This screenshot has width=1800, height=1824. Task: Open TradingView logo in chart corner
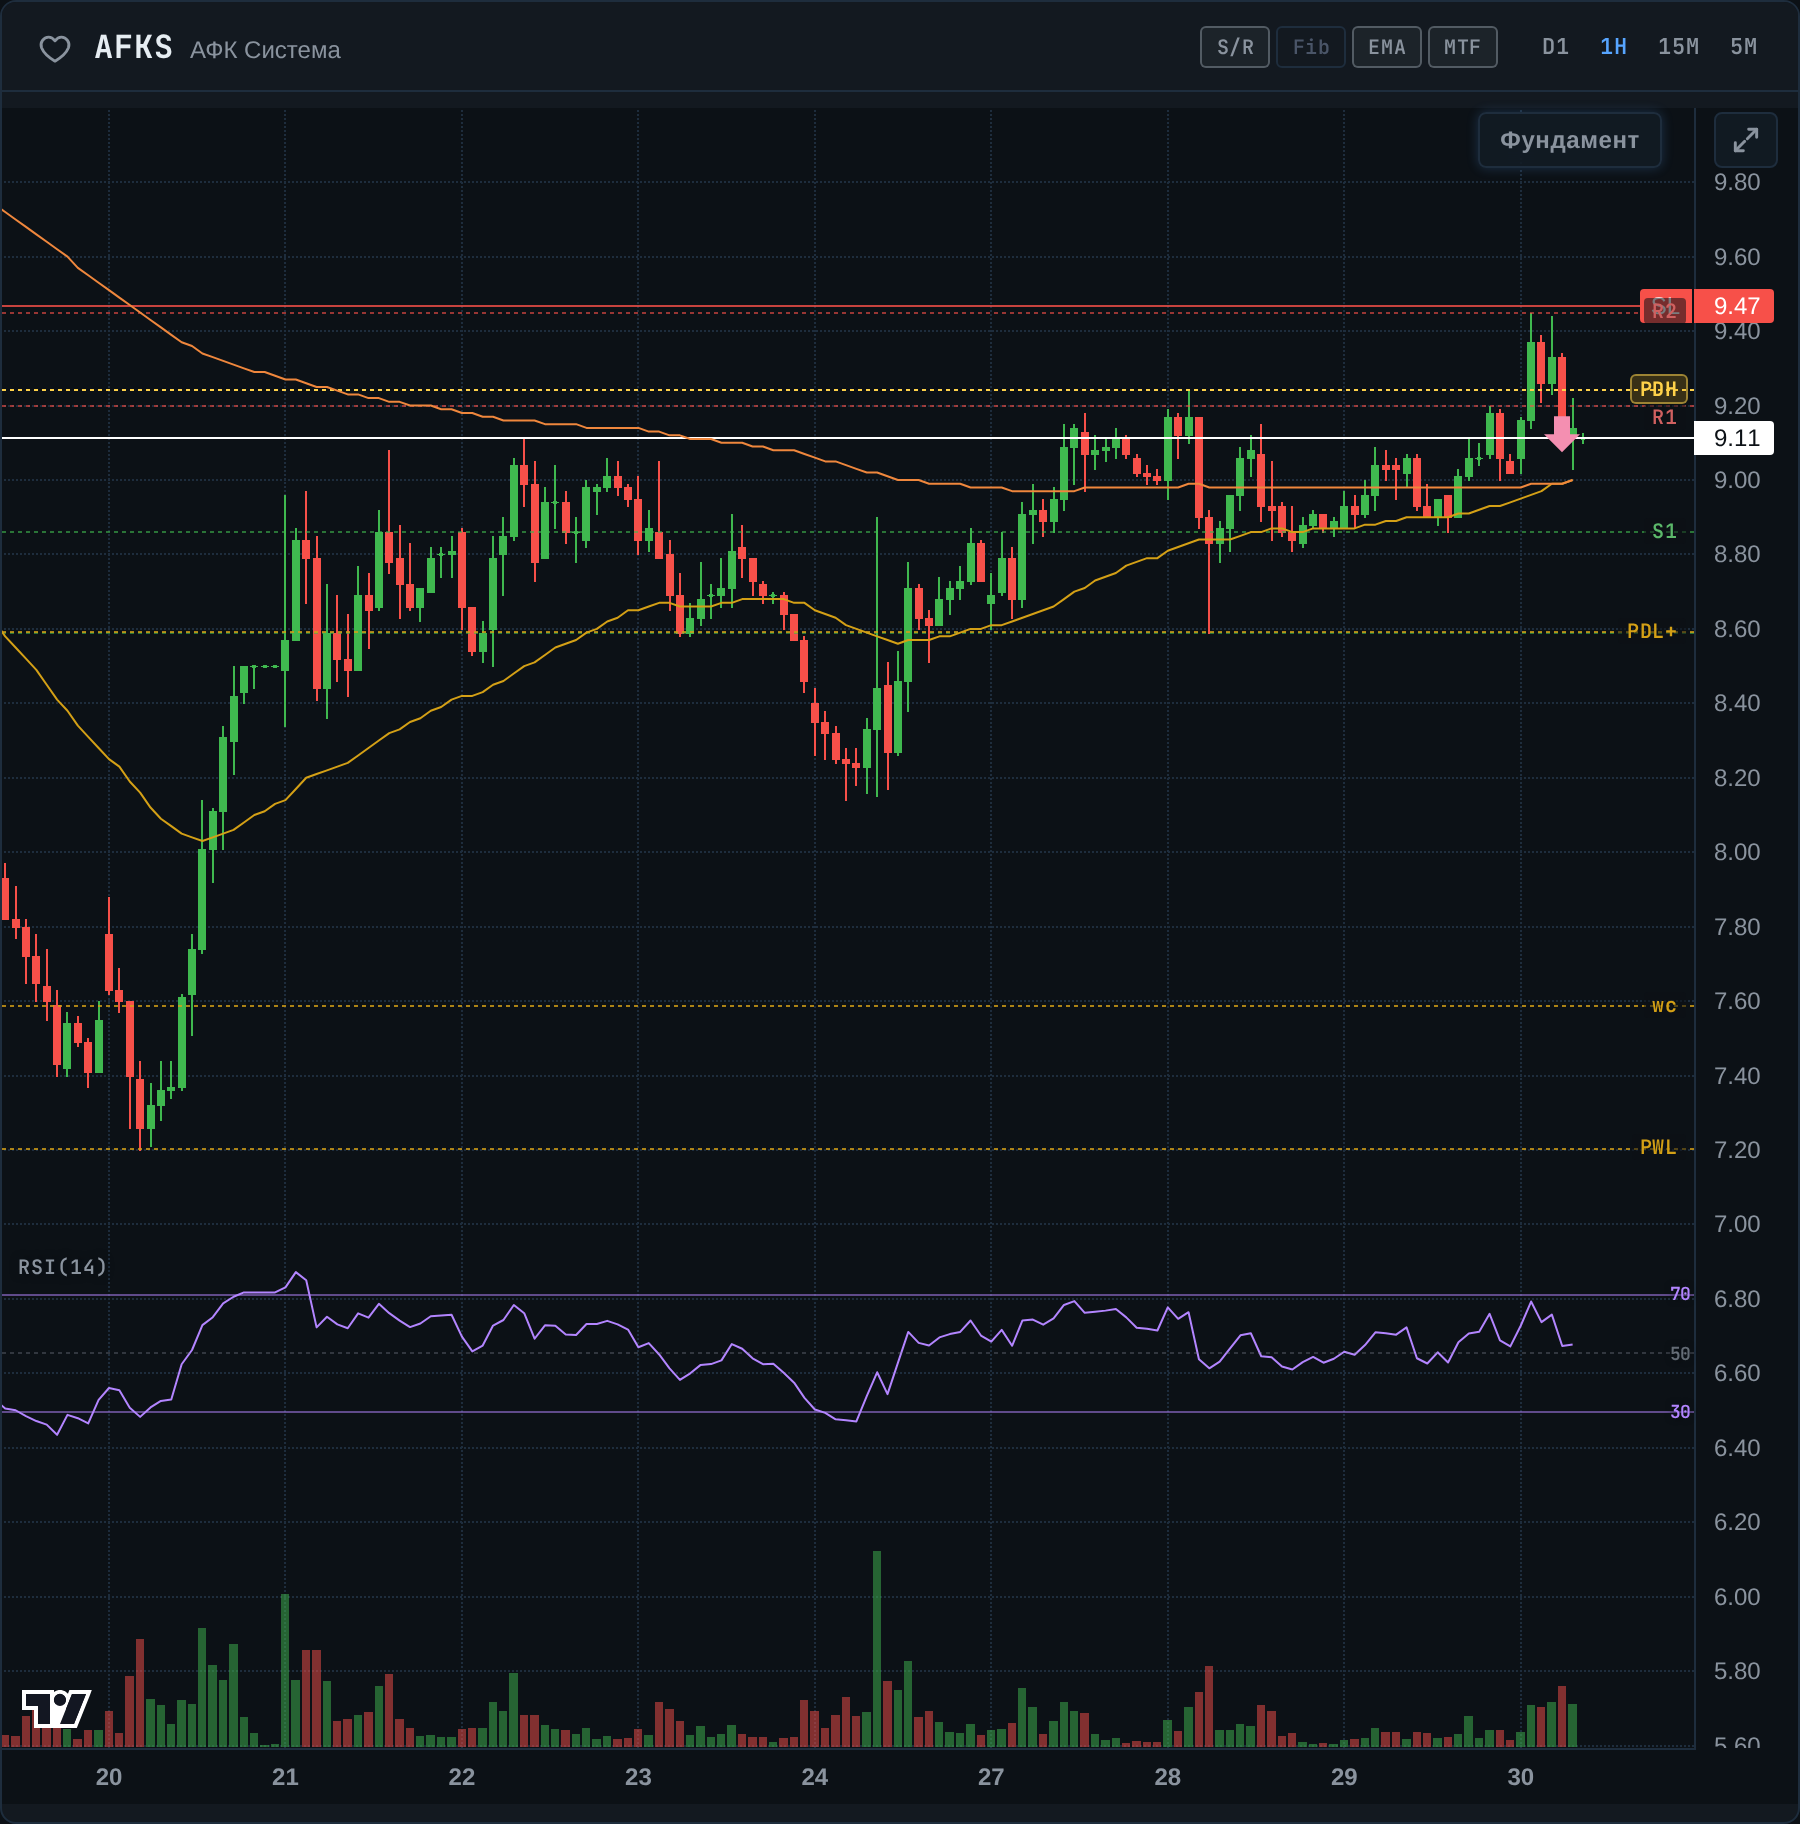pos(56,1708)
